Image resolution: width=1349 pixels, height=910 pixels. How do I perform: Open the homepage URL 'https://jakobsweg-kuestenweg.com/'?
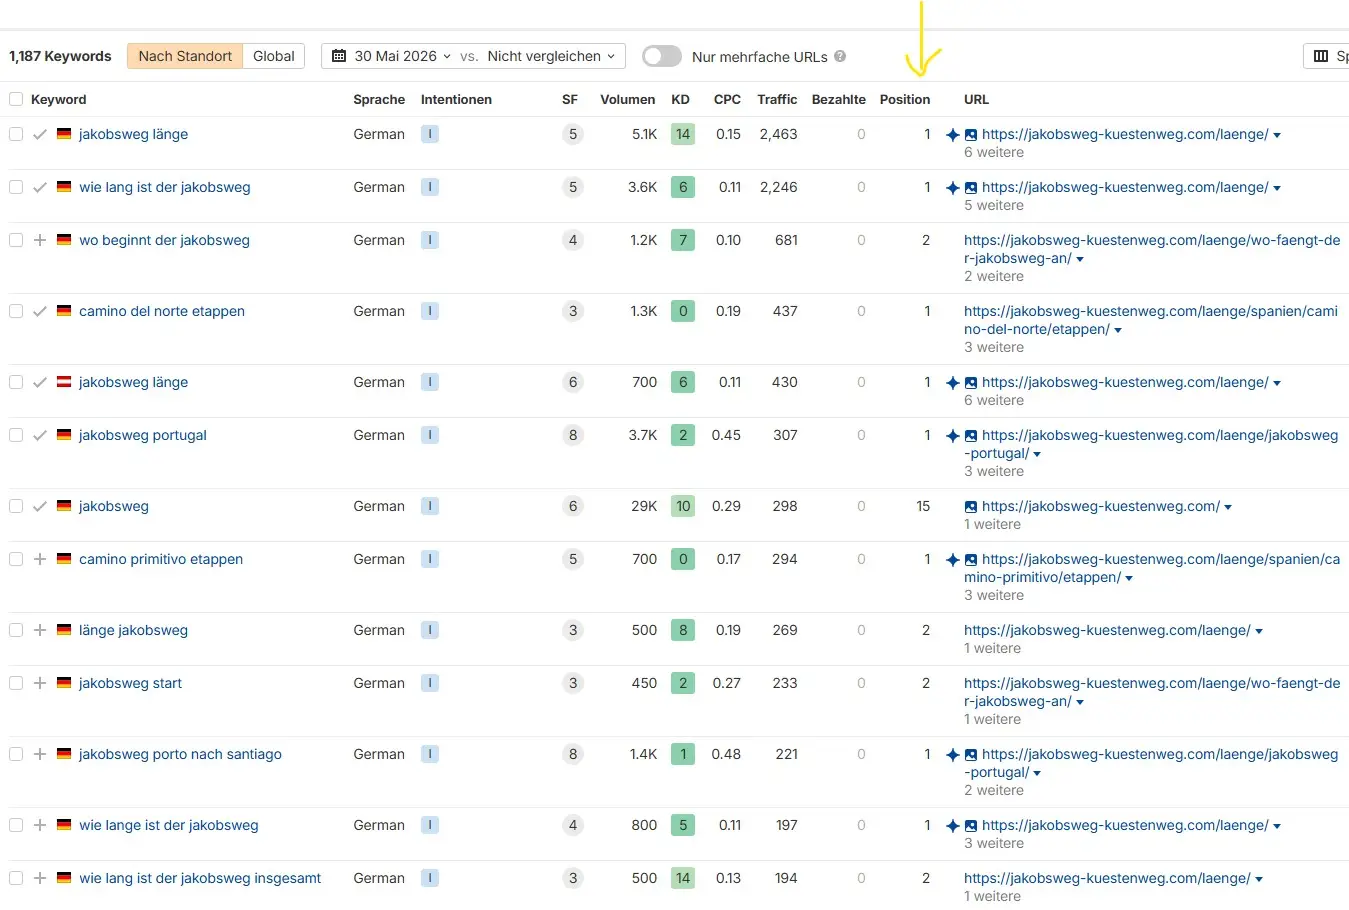coord(1101,506)
